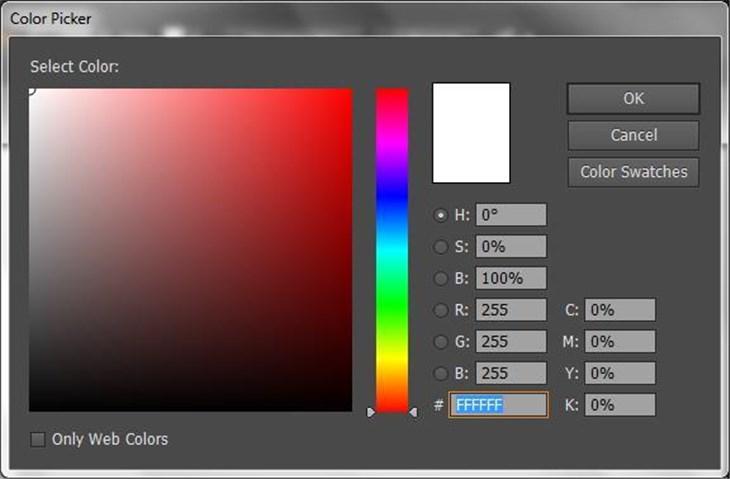Click the Color Picker title text

51,19
